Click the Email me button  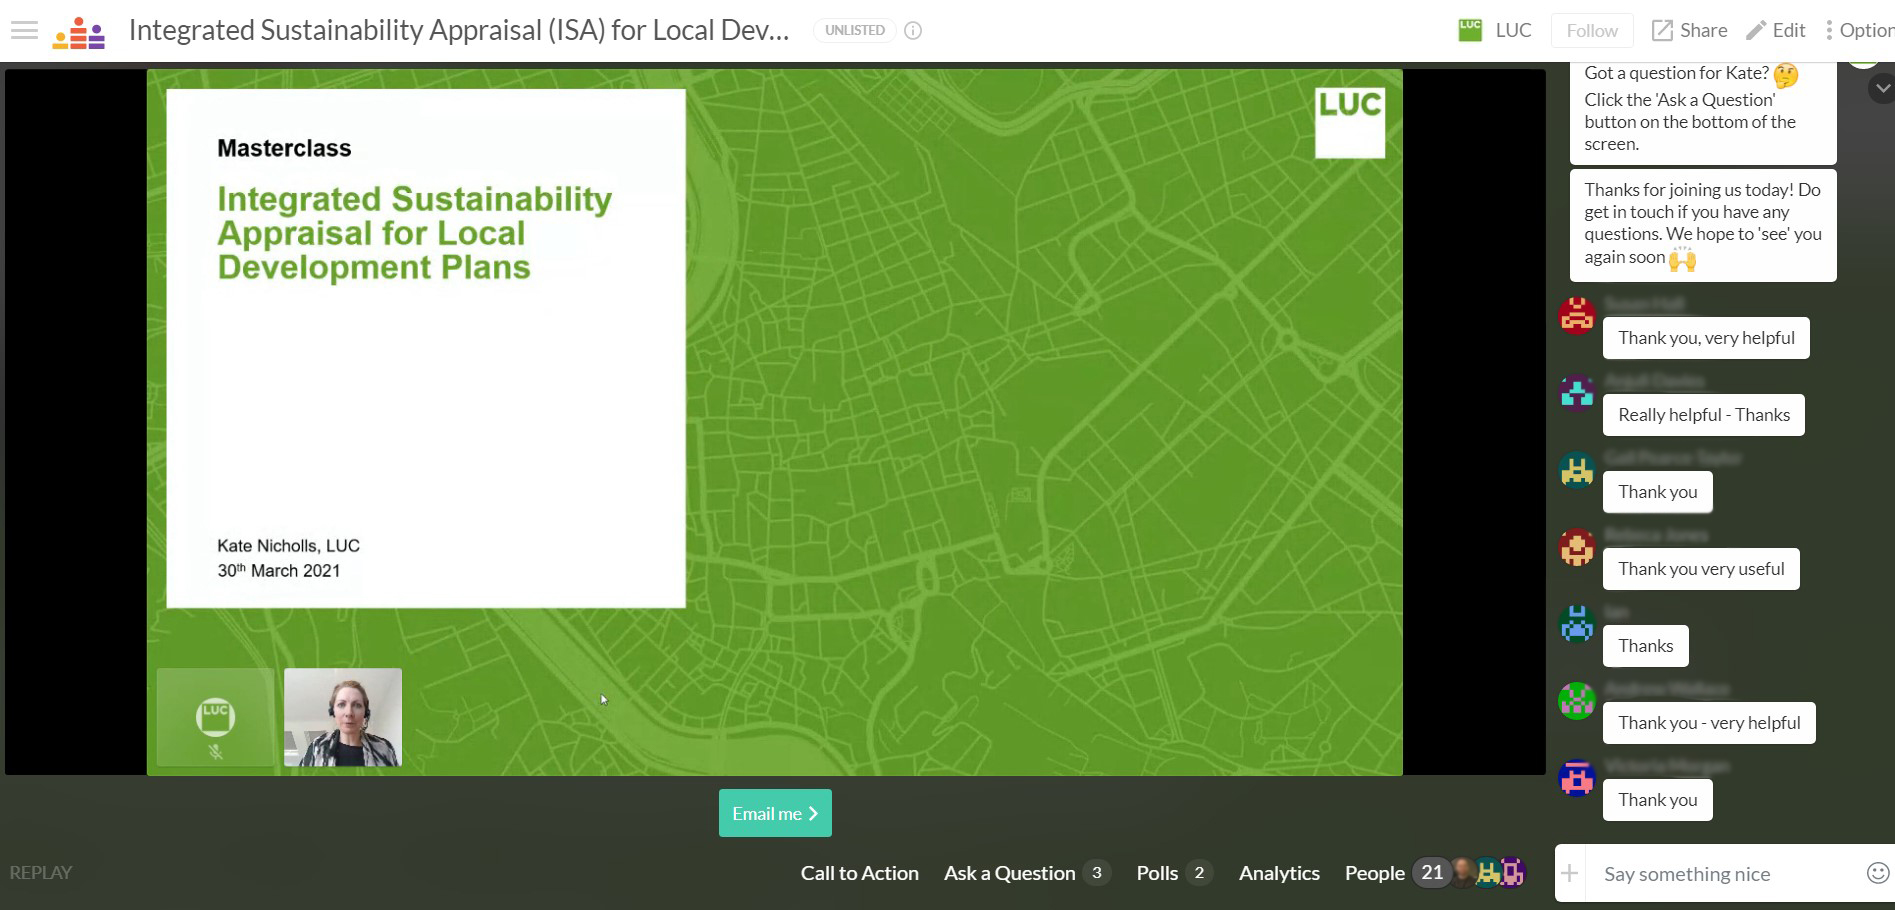click(775, 813)
